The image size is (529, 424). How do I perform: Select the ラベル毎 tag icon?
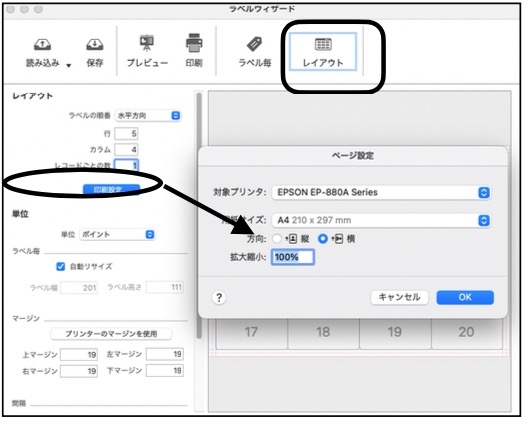[x=255, y=44]
